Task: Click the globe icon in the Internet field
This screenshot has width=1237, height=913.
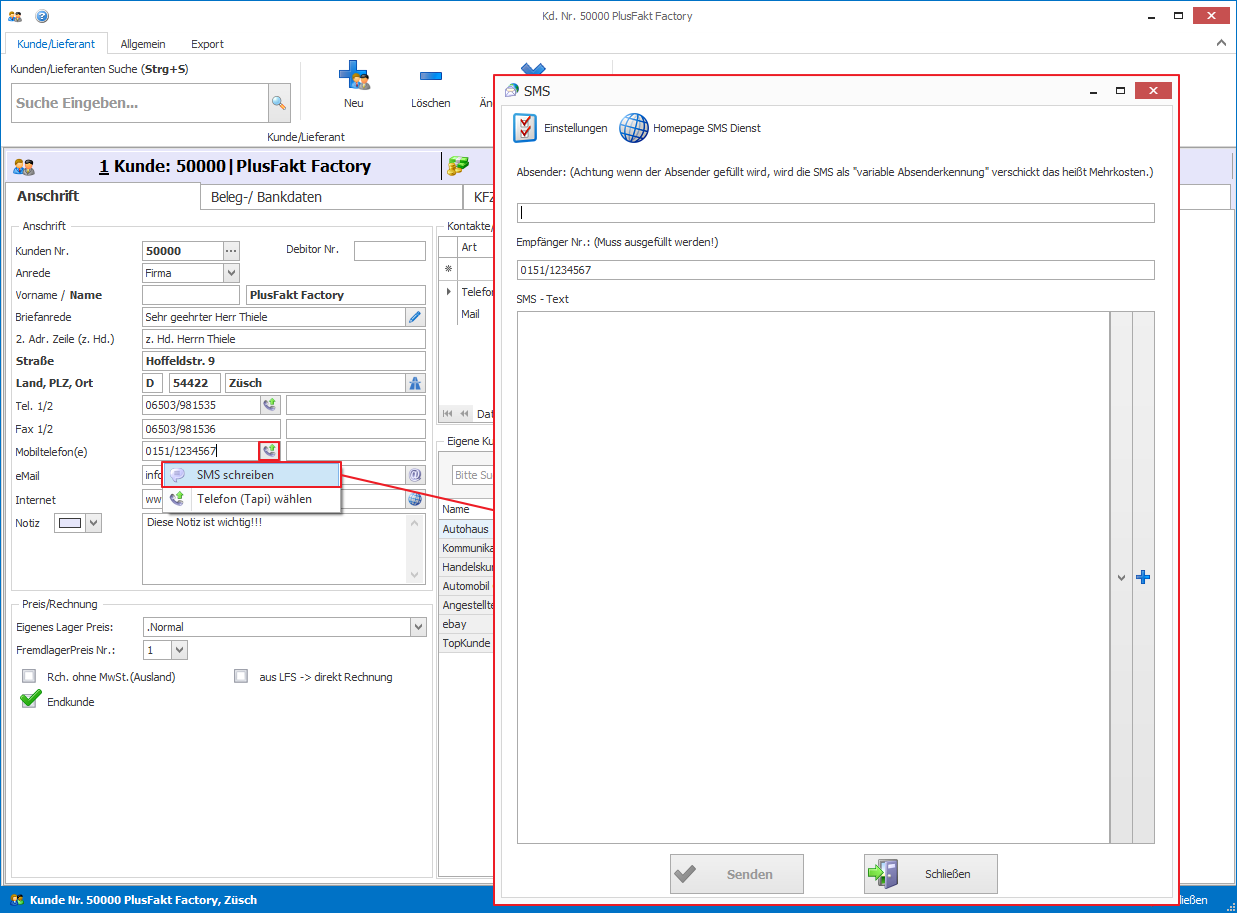Action: click(x=415, y=499)
